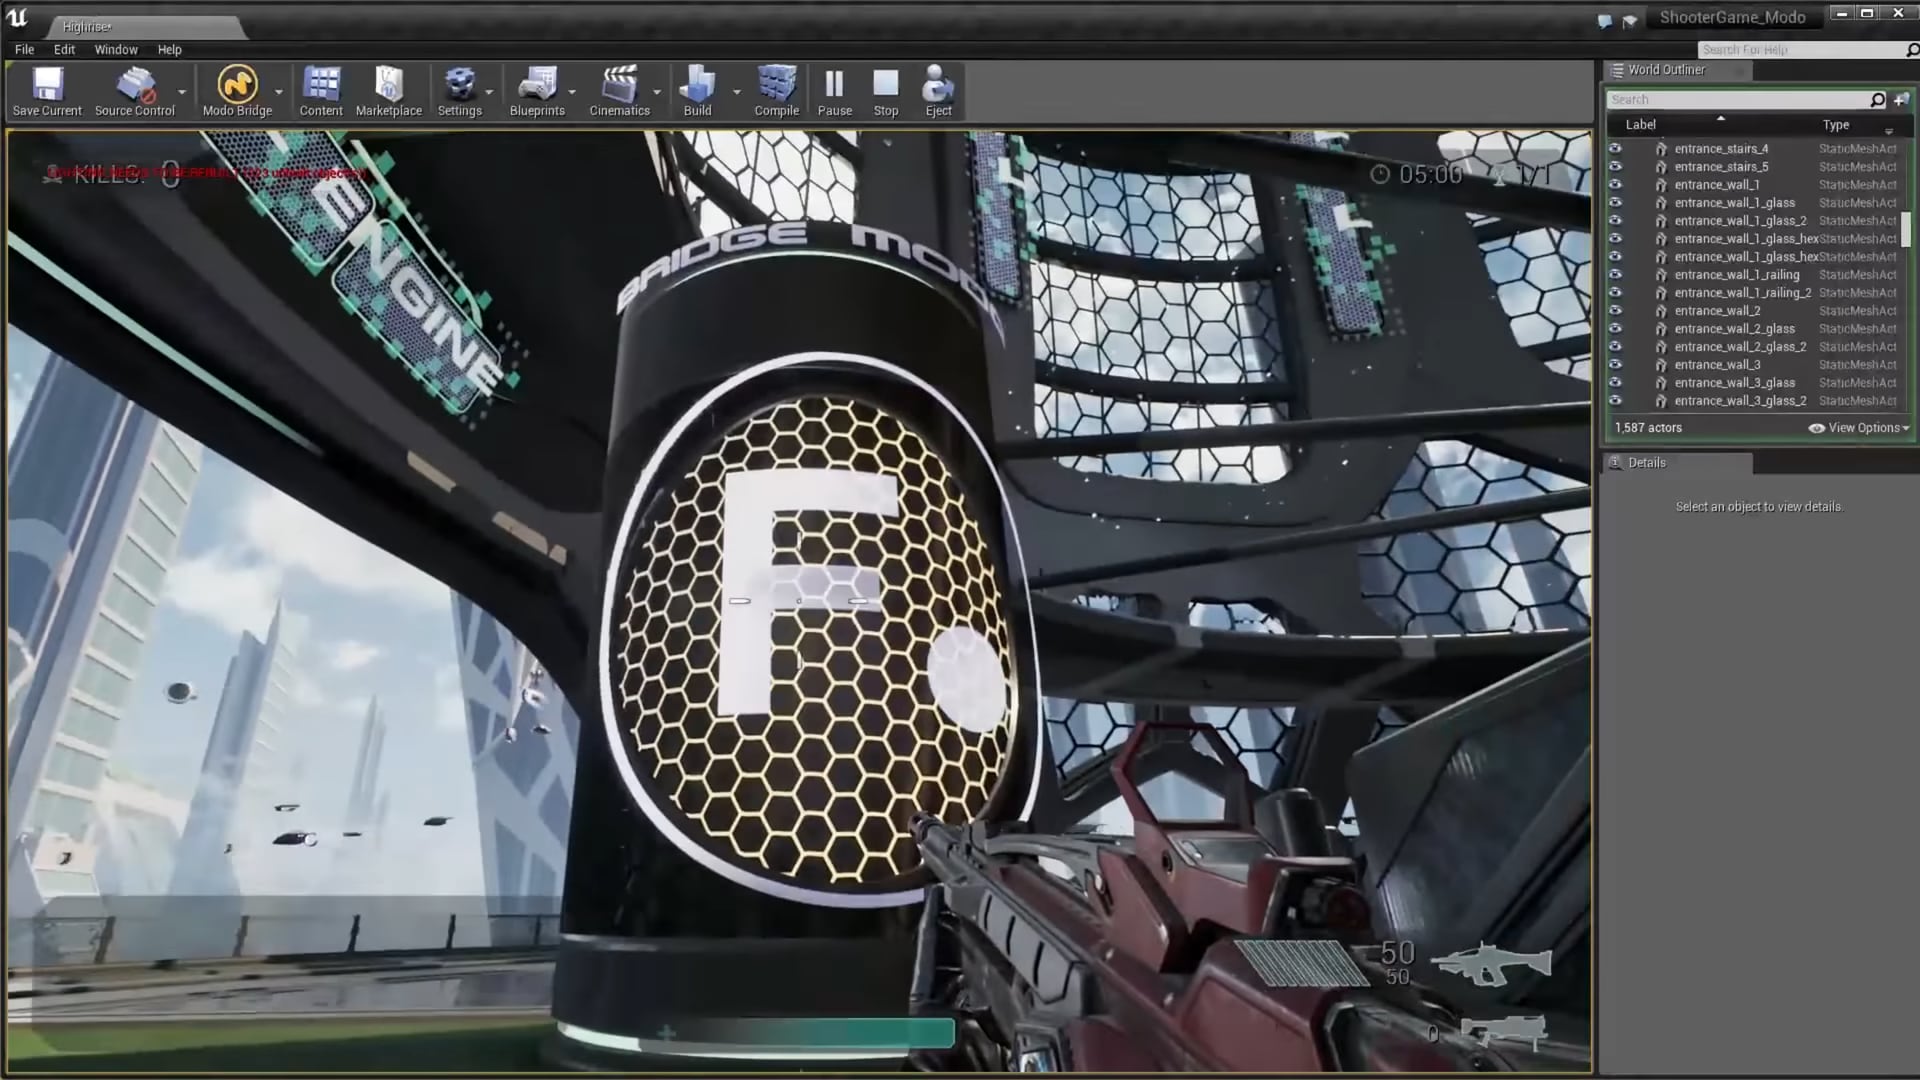The height and width of the screenshot is (1080, 1920).
Task: Pause the play-in-editor session
Action: pos(834,85)
